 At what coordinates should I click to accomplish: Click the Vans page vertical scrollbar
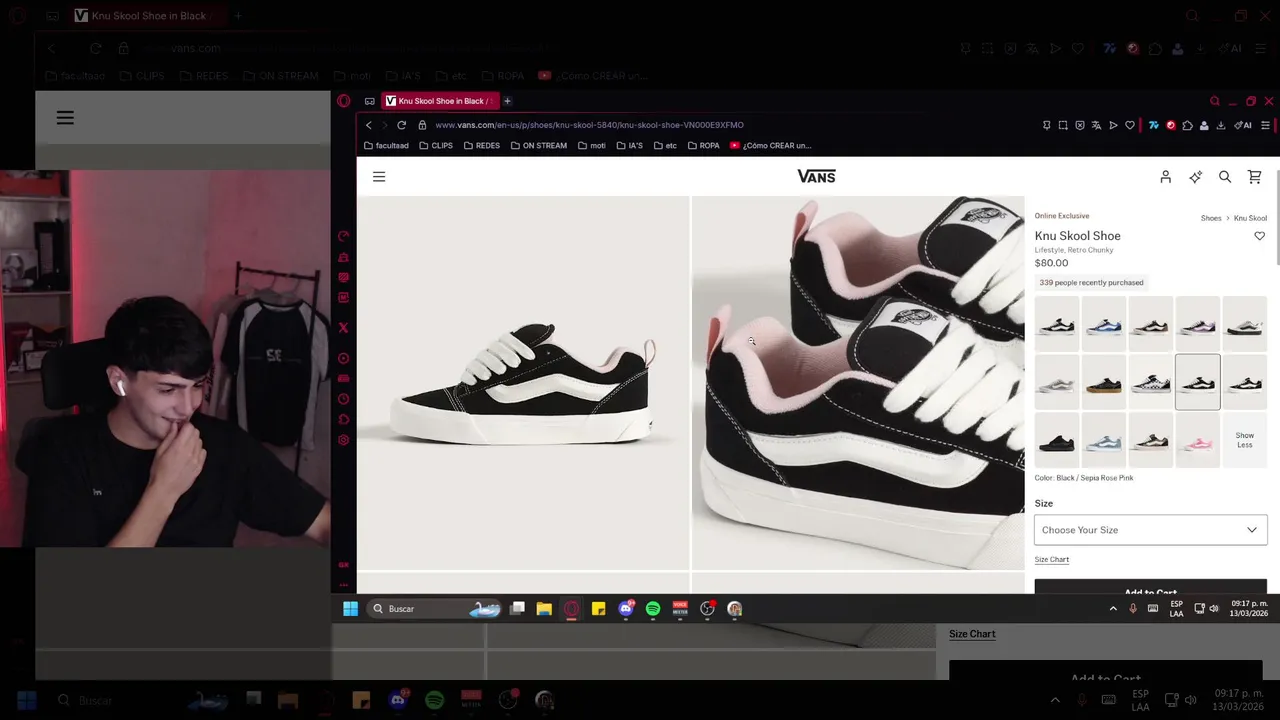tap(1277, 220)
